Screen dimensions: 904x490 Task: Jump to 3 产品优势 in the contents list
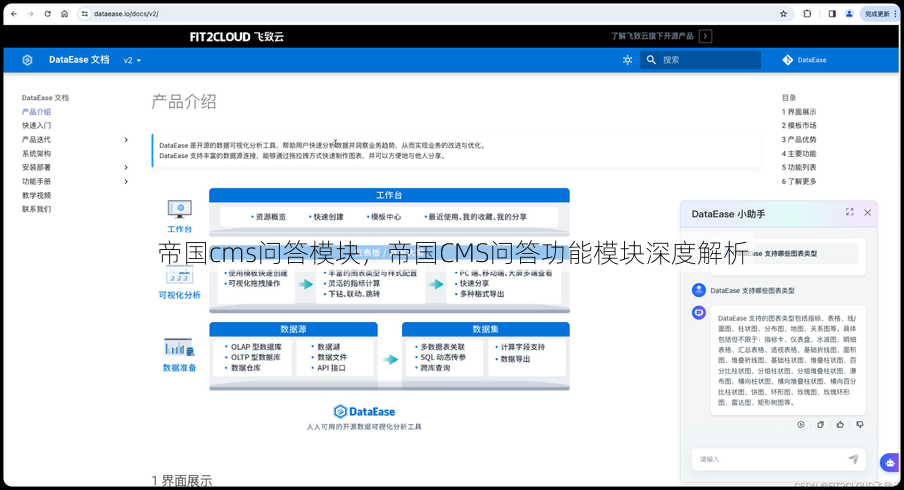coord(799,140)
